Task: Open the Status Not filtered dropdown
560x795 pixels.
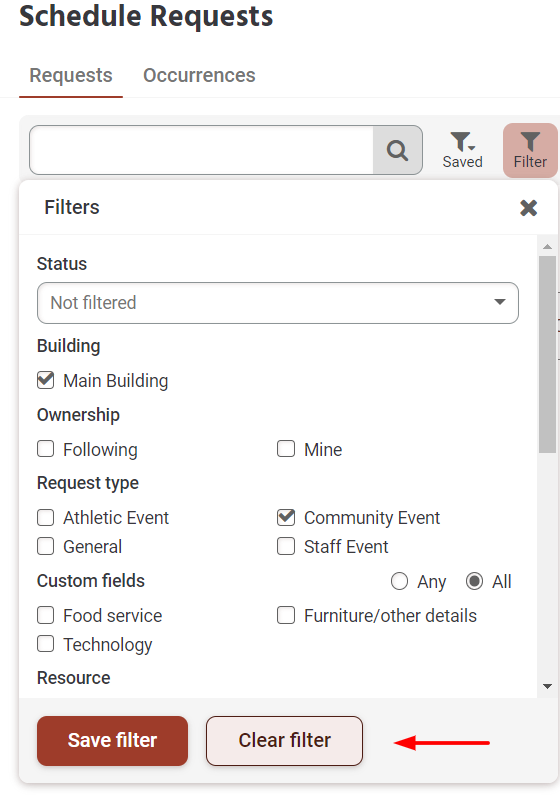Action: [278, 303]
